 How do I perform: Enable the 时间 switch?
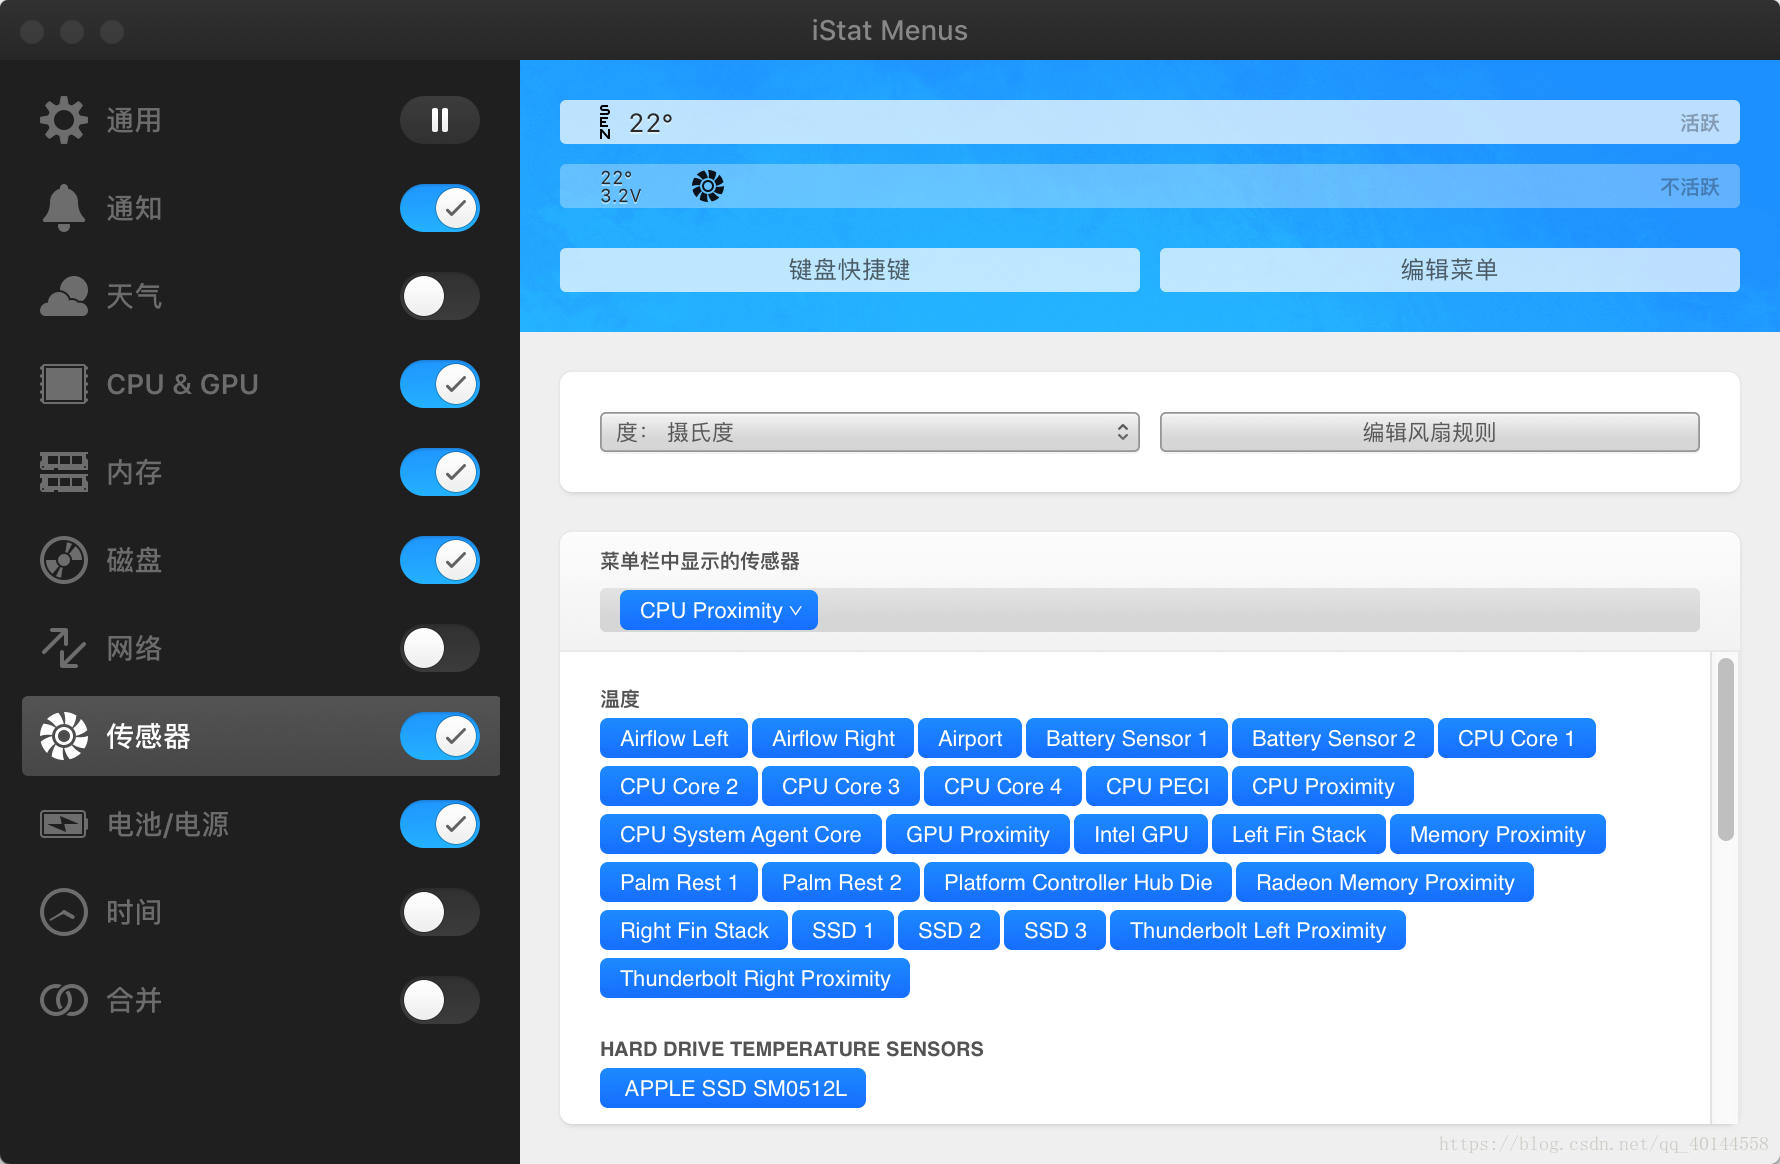tap(440, 912)
